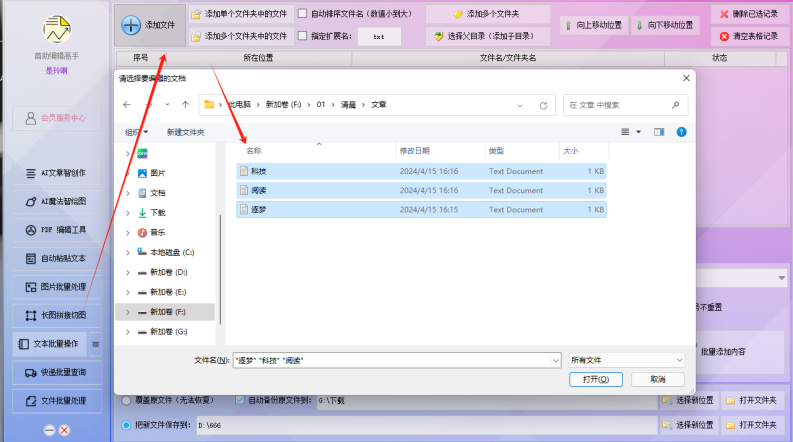Open 文件批量处理 sidebar item
Screen dimensions: 793x442
click(x=57, y=401)
